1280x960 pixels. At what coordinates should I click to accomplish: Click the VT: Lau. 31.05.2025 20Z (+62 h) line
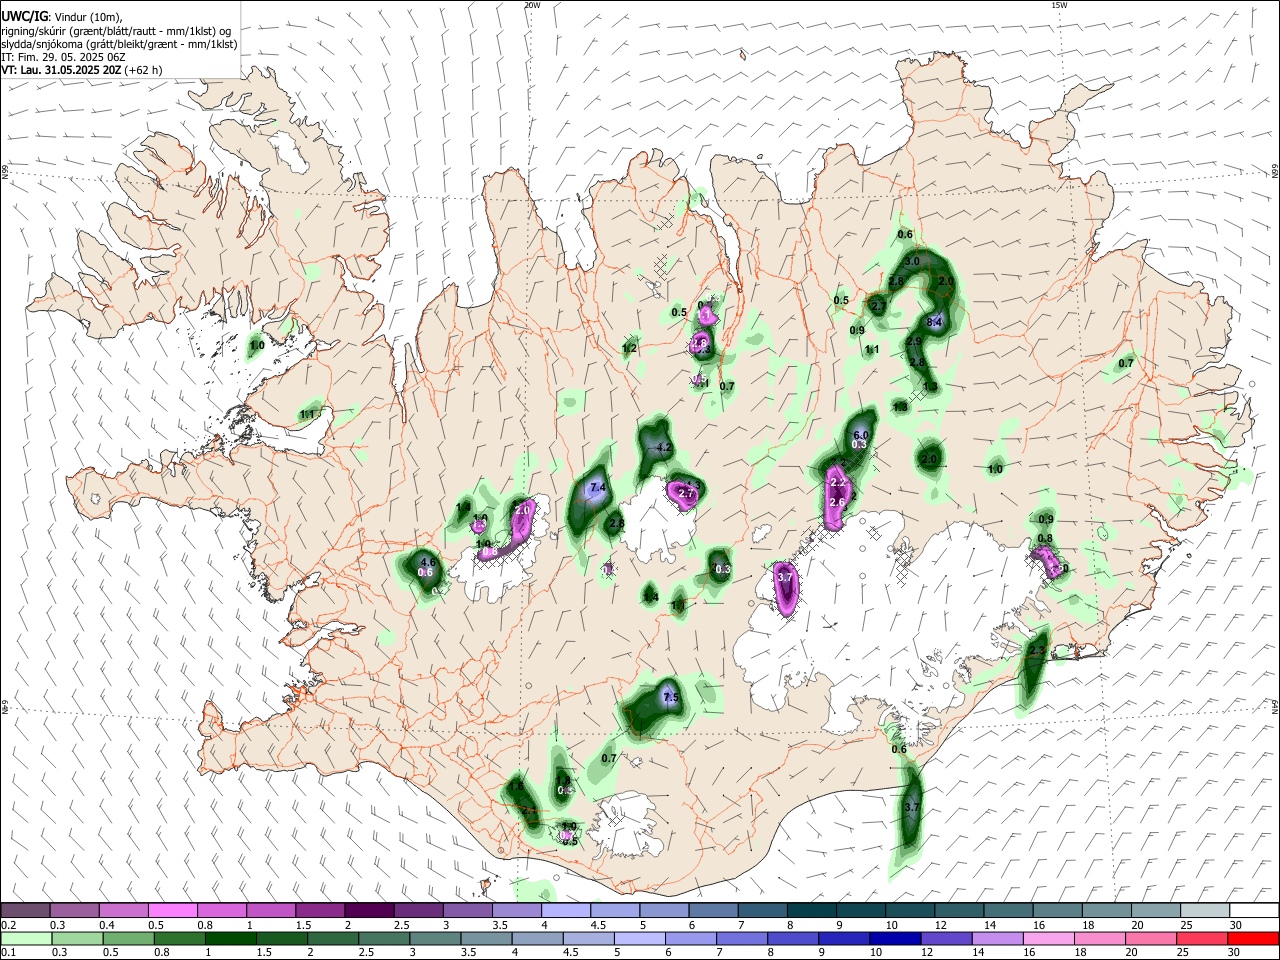pyautogui.click(x=82, y=70)
